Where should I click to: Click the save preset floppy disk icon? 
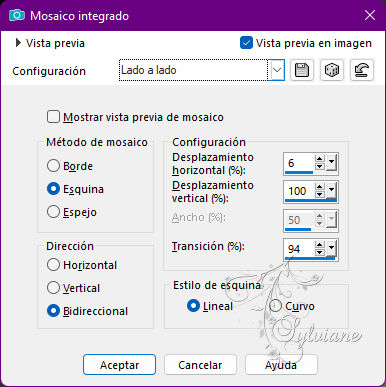[302, 70]
